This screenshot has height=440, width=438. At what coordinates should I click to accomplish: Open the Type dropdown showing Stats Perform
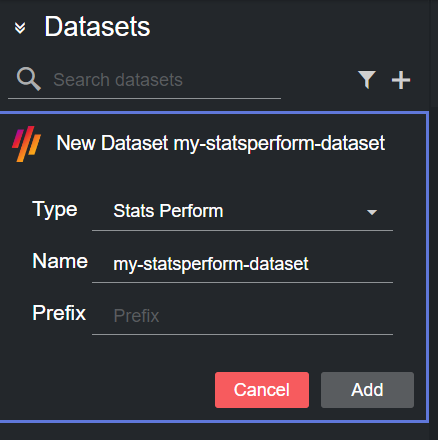(x=242, y=211)
